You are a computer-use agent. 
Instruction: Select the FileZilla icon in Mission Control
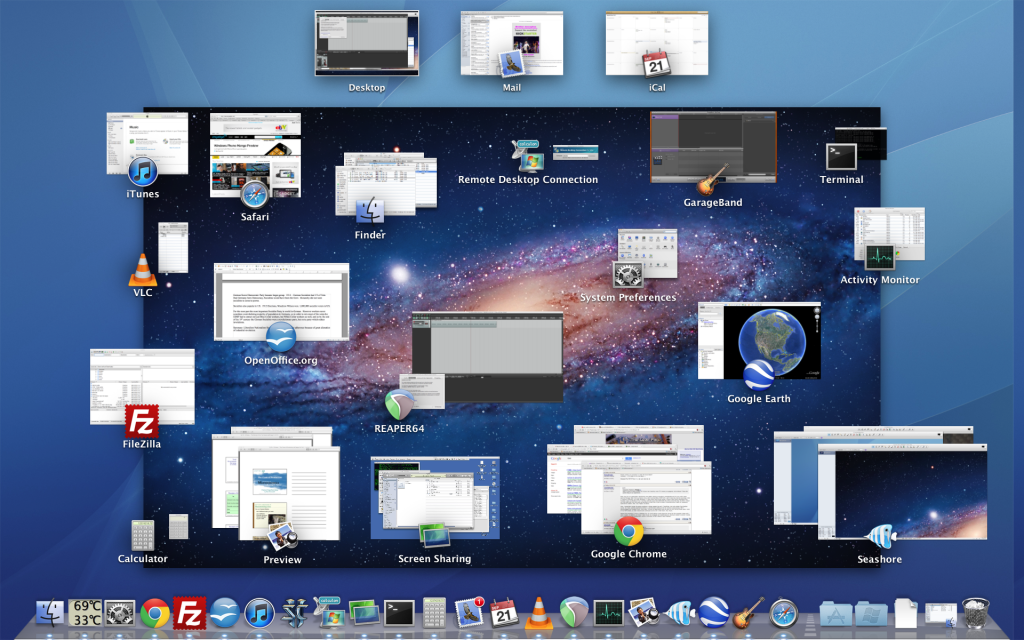(x=142, y=421)
